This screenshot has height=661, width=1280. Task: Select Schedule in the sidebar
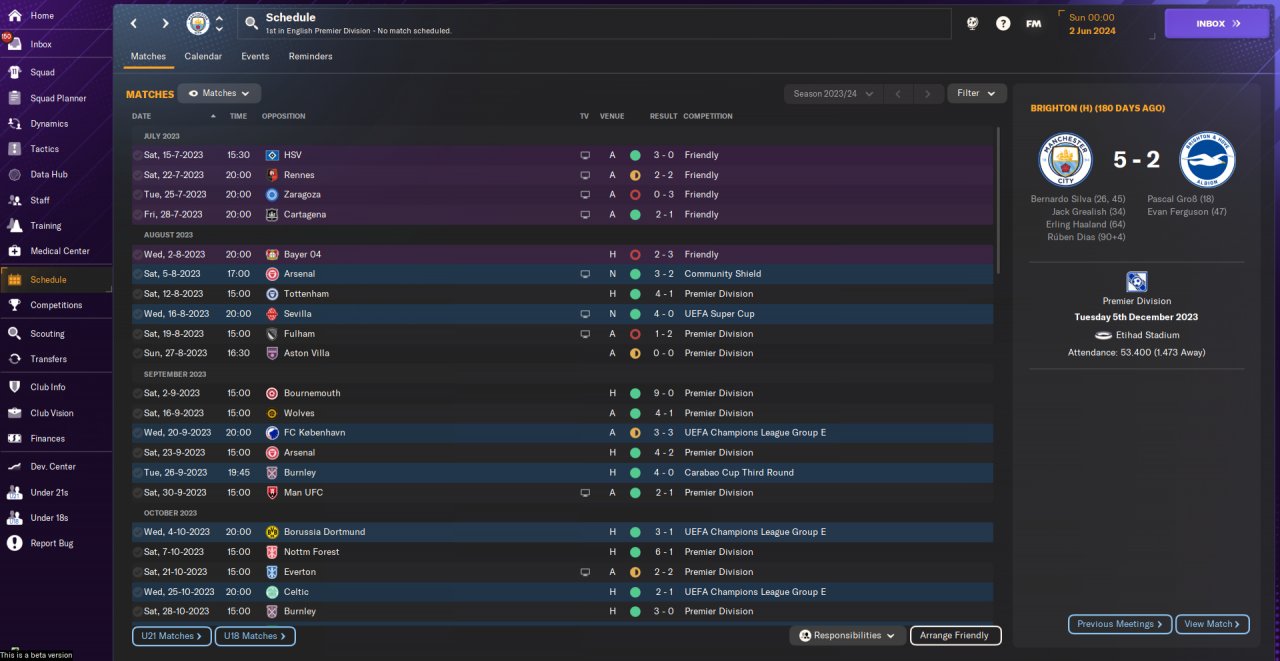pyautogui.click(x=56, y=279)
